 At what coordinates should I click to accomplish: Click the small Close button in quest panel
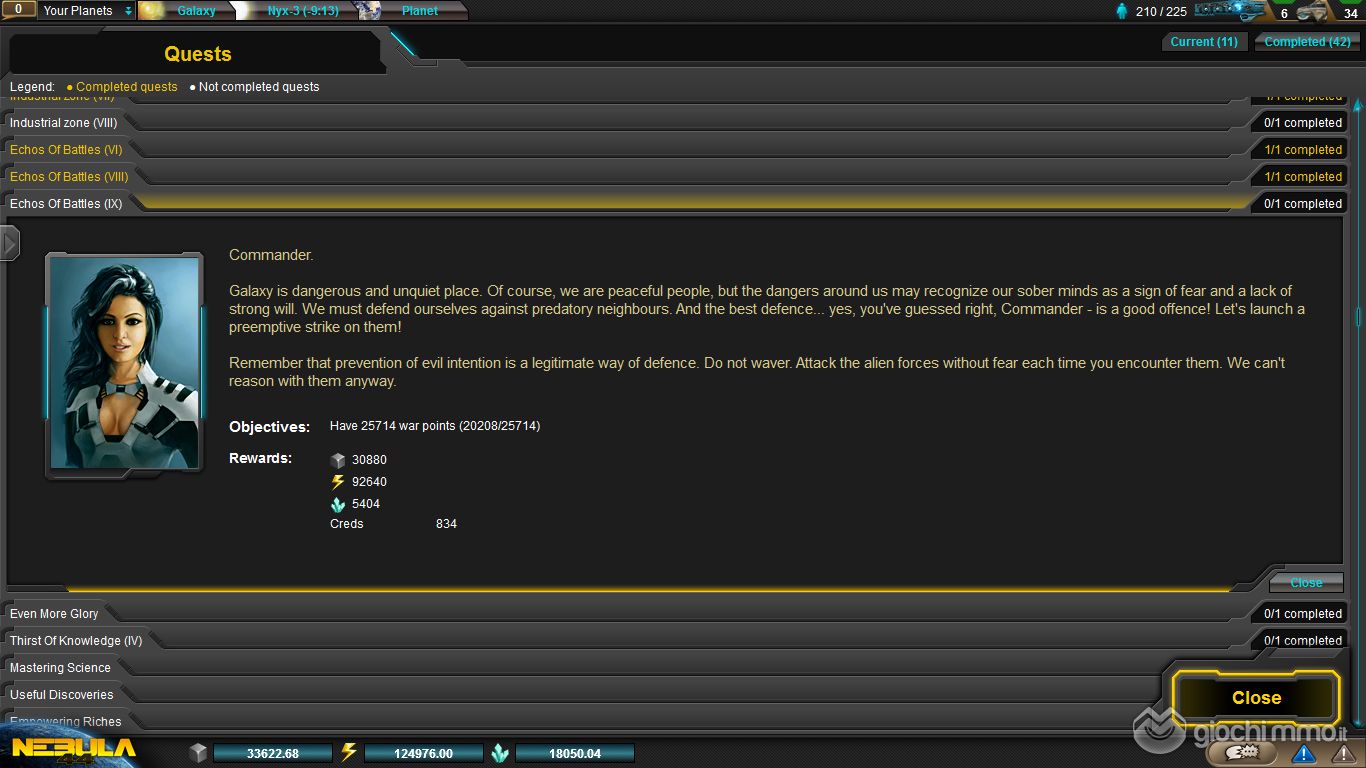click(1306, 583)
